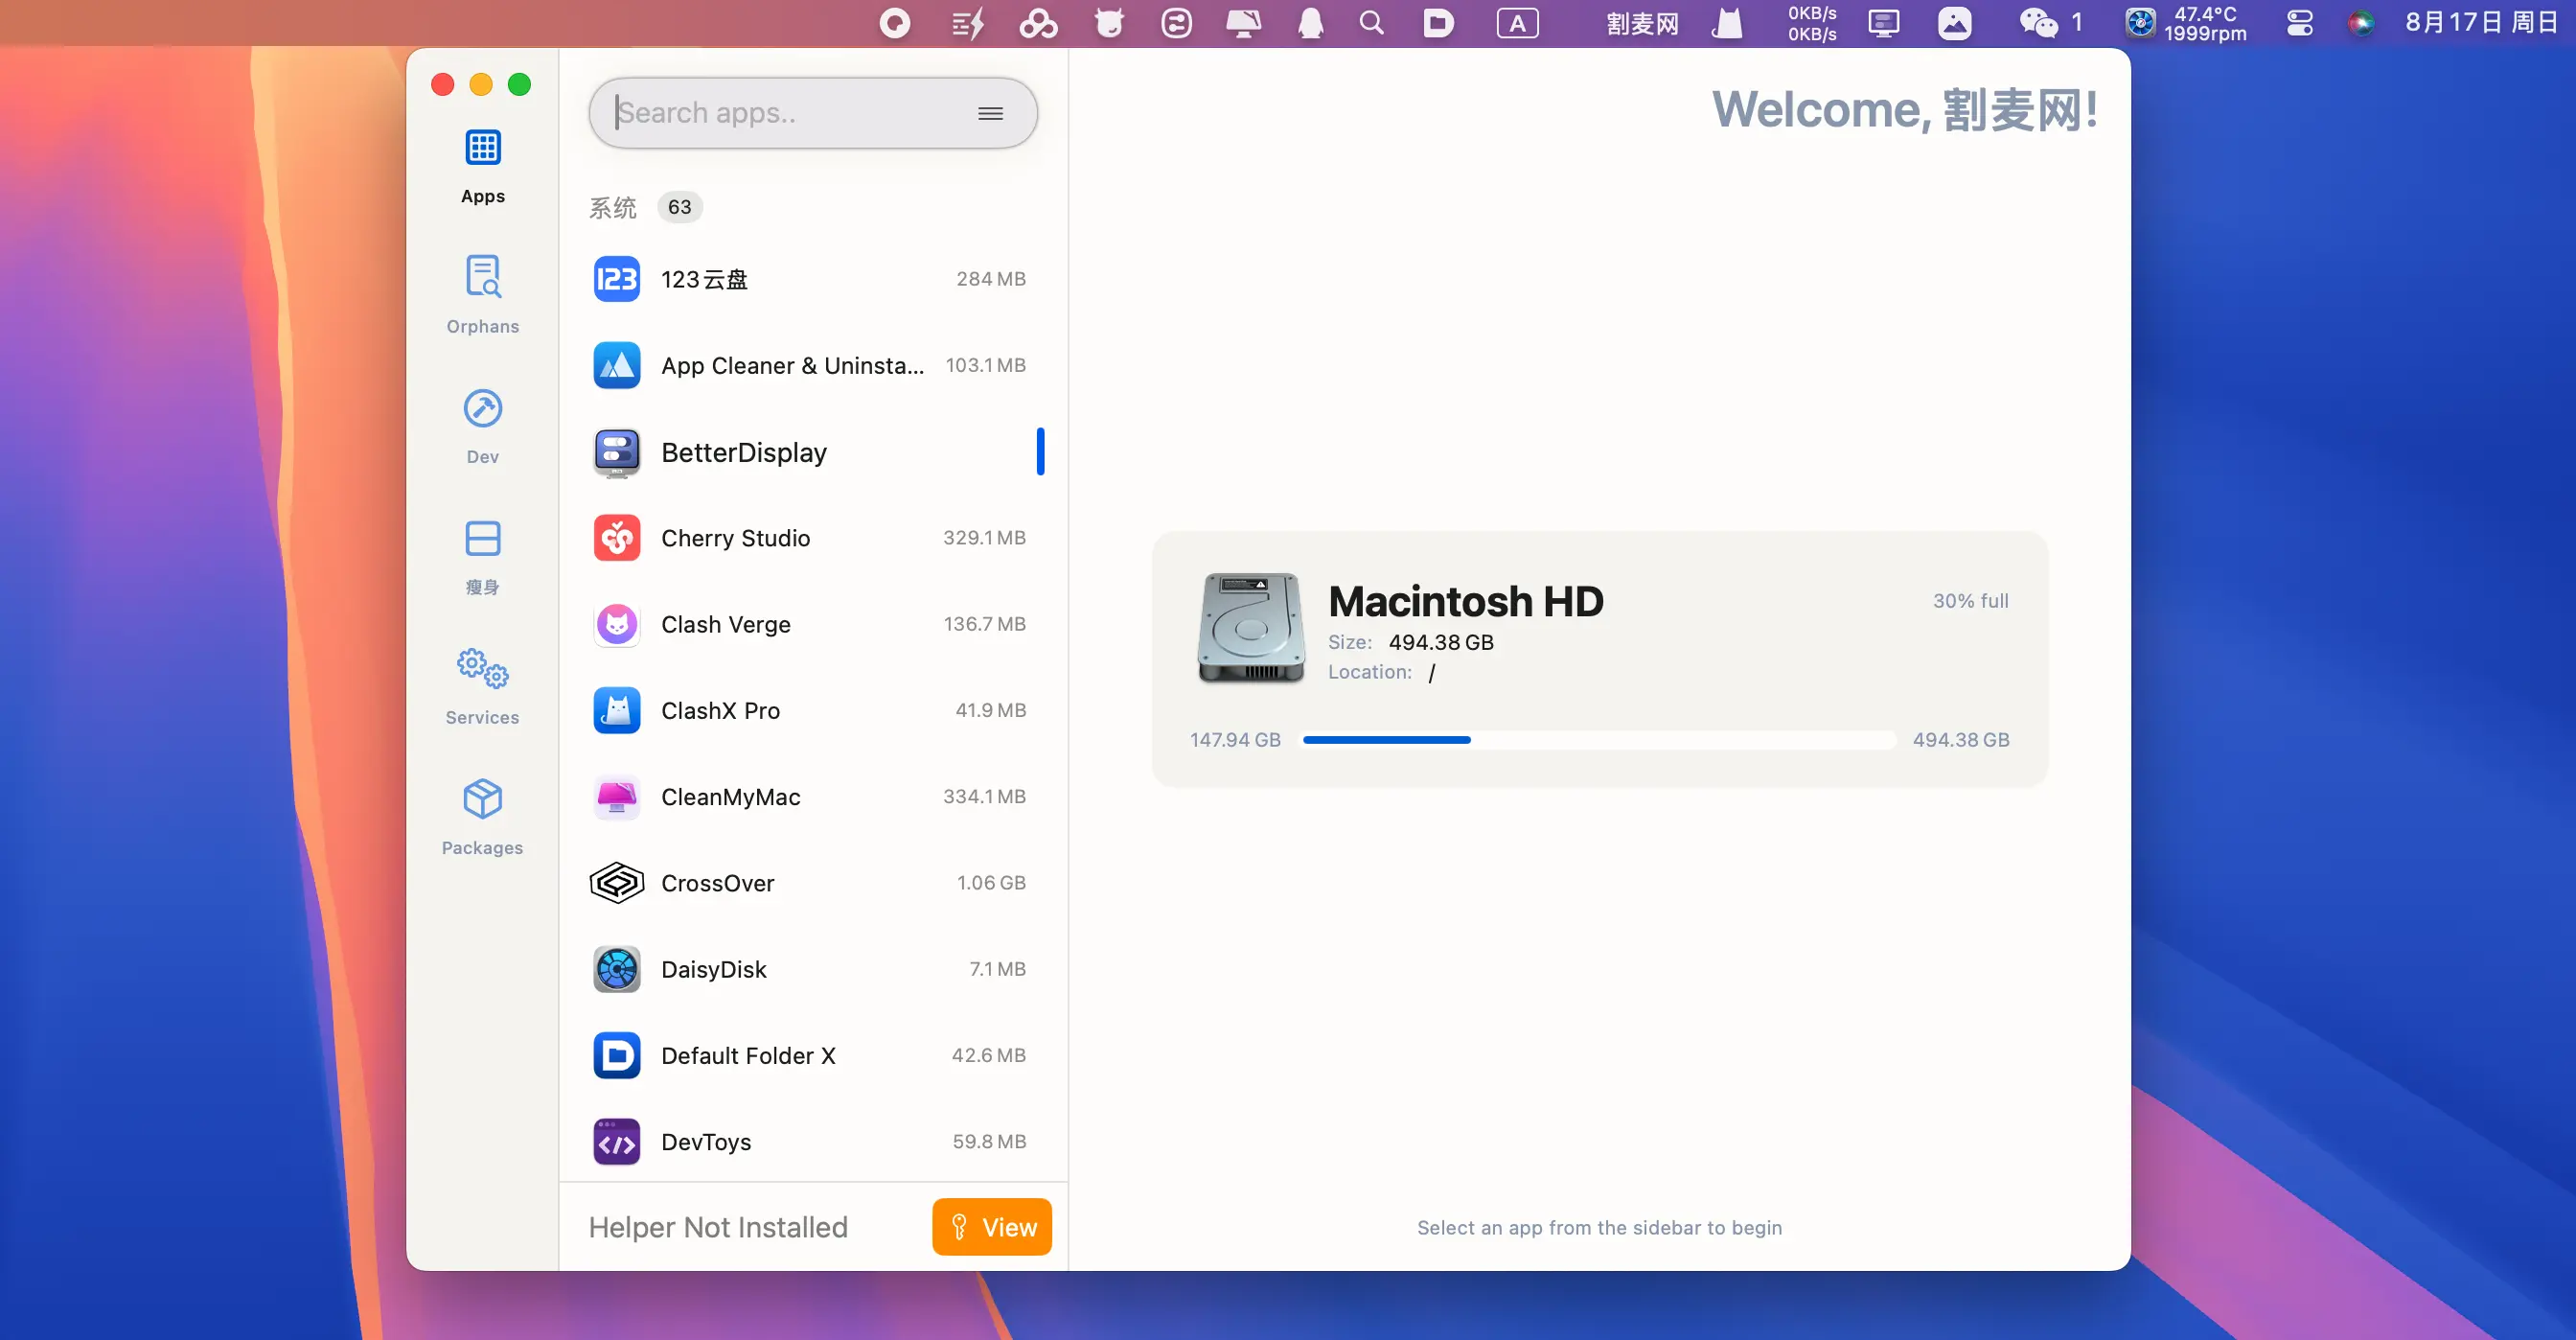Open Control Center in menu bar
The width and height of the screenshot is (2576, 1340).
[2299, 22]
